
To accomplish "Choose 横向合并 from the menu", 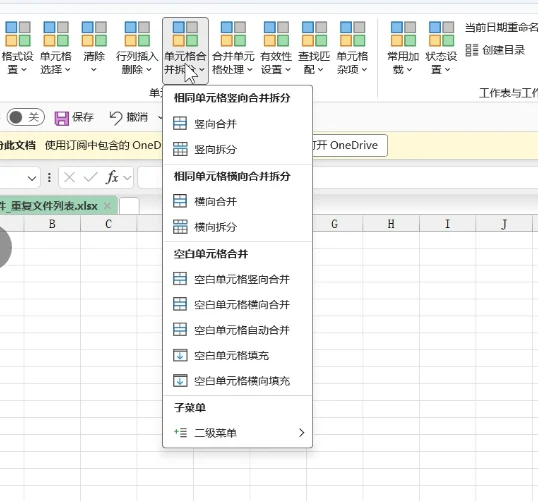I will [x=237, y=201].
